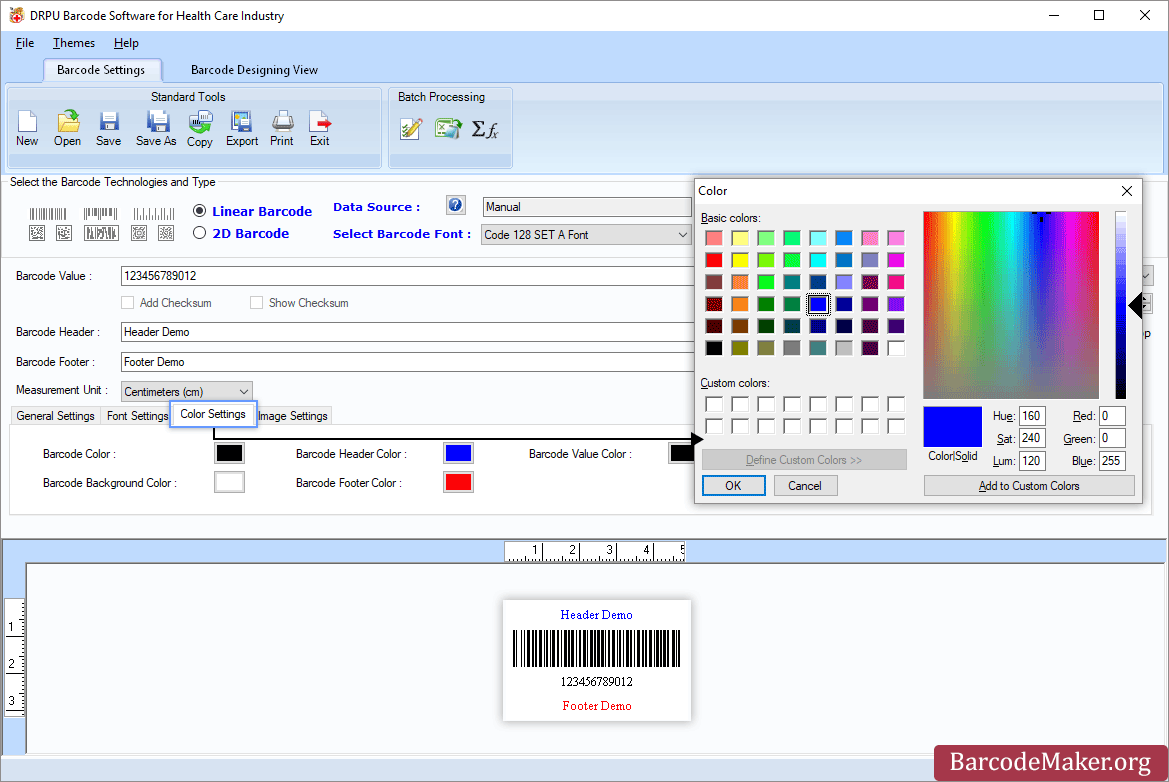Click the batch processing formula (Σfx) icon
This screenshot has width=1169, height=782.
tap(485, 130)
